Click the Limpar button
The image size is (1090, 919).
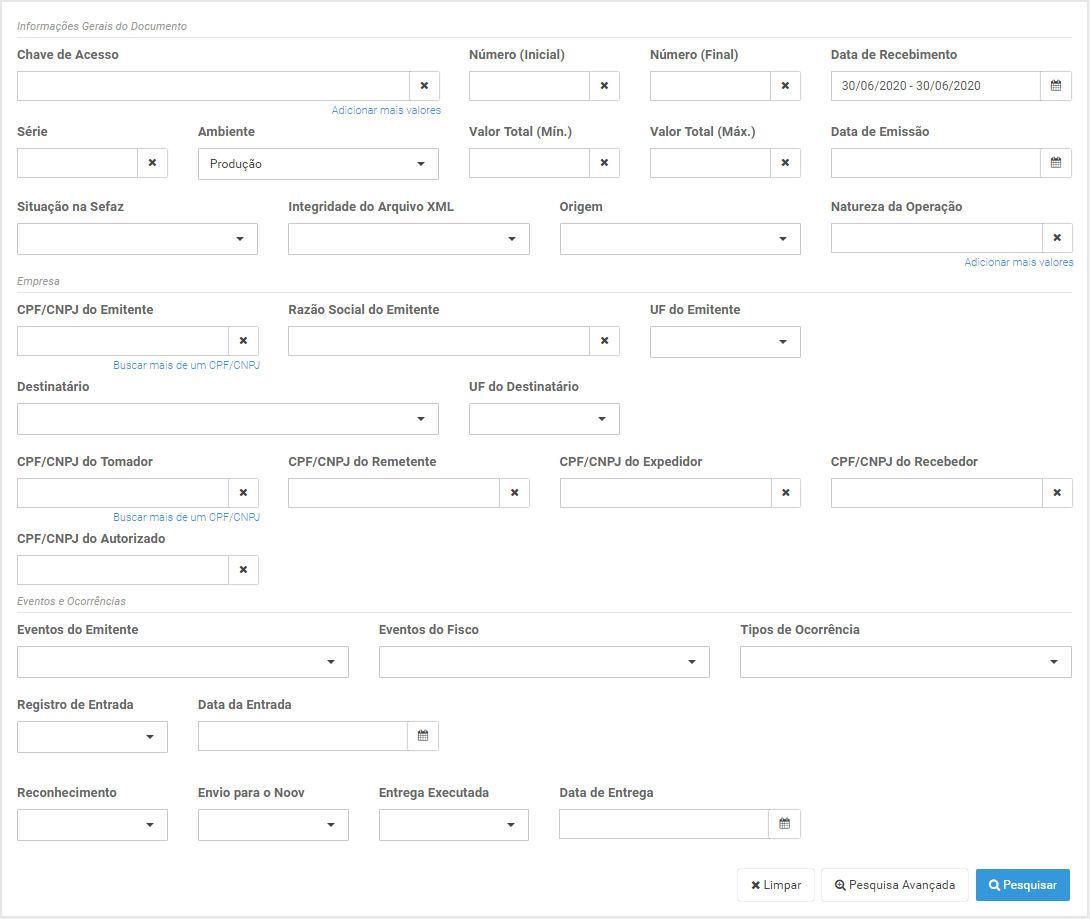(x=776, y=885)
